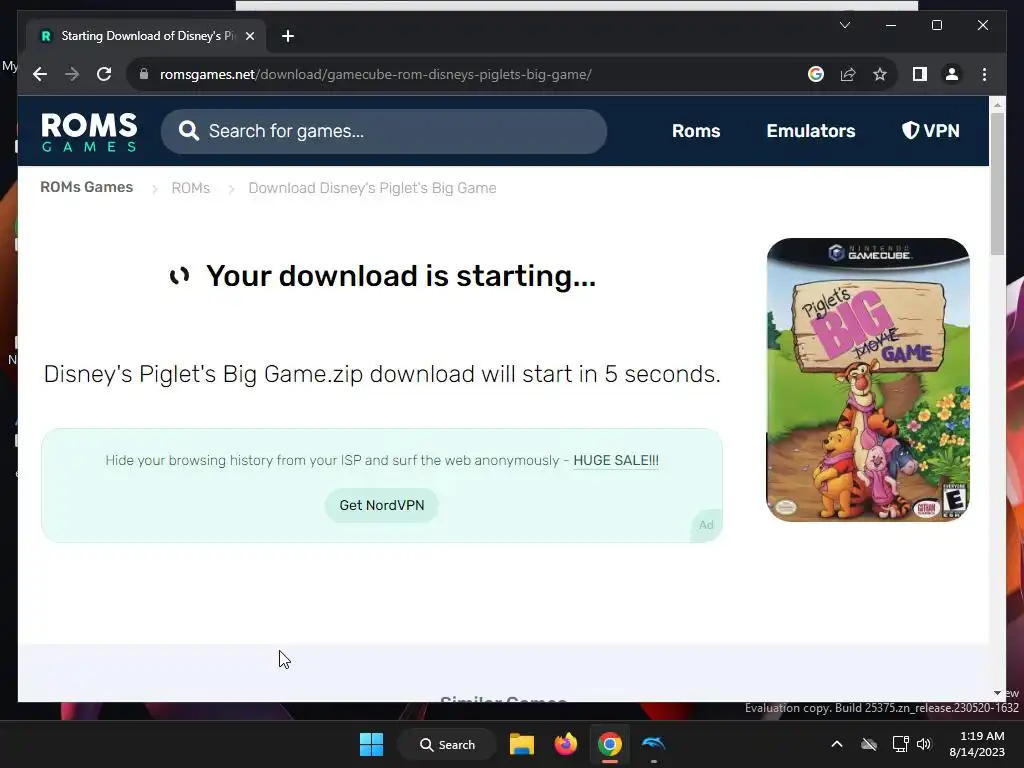This screenshot has width=1024, height=768.
Task: Open the browser side panel
Action: (920, 74)
